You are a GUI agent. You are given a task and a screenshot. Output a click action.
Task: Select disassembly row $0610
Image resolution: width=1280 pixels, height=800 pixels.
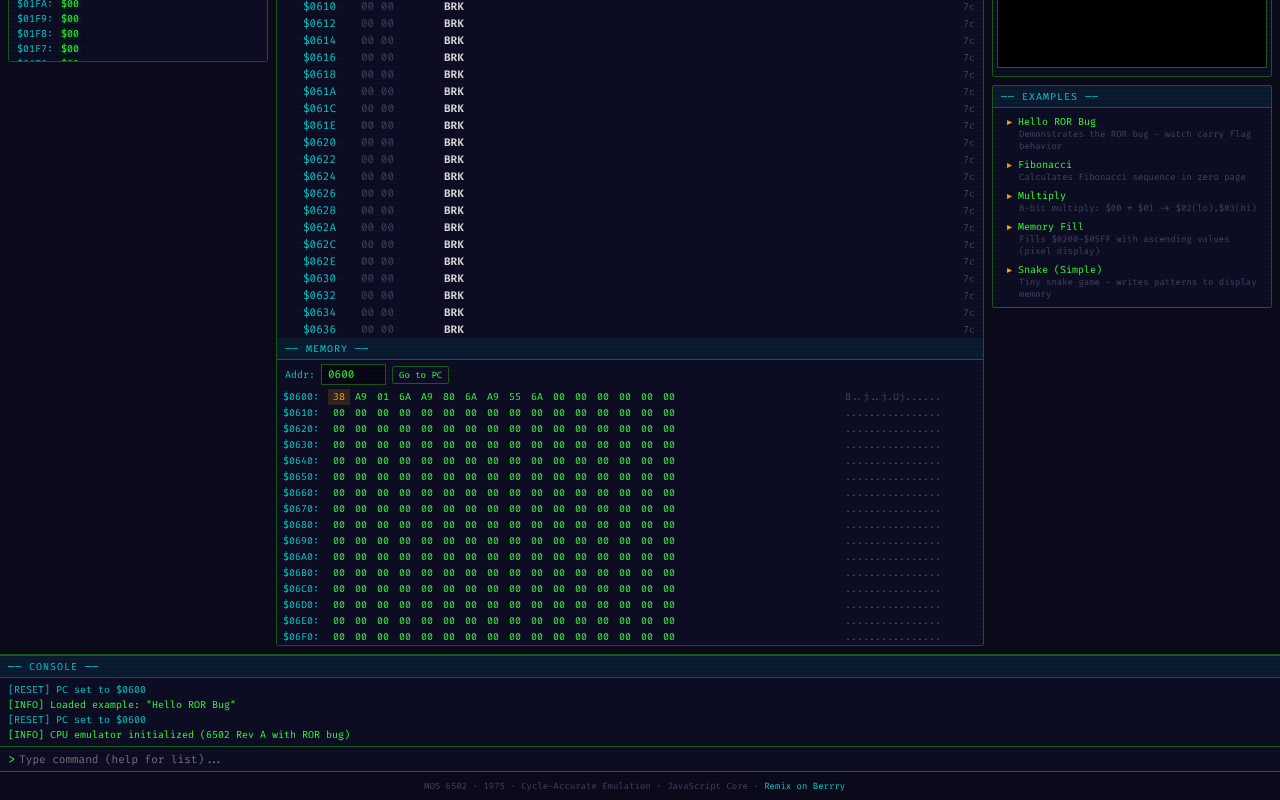[630, 6]
